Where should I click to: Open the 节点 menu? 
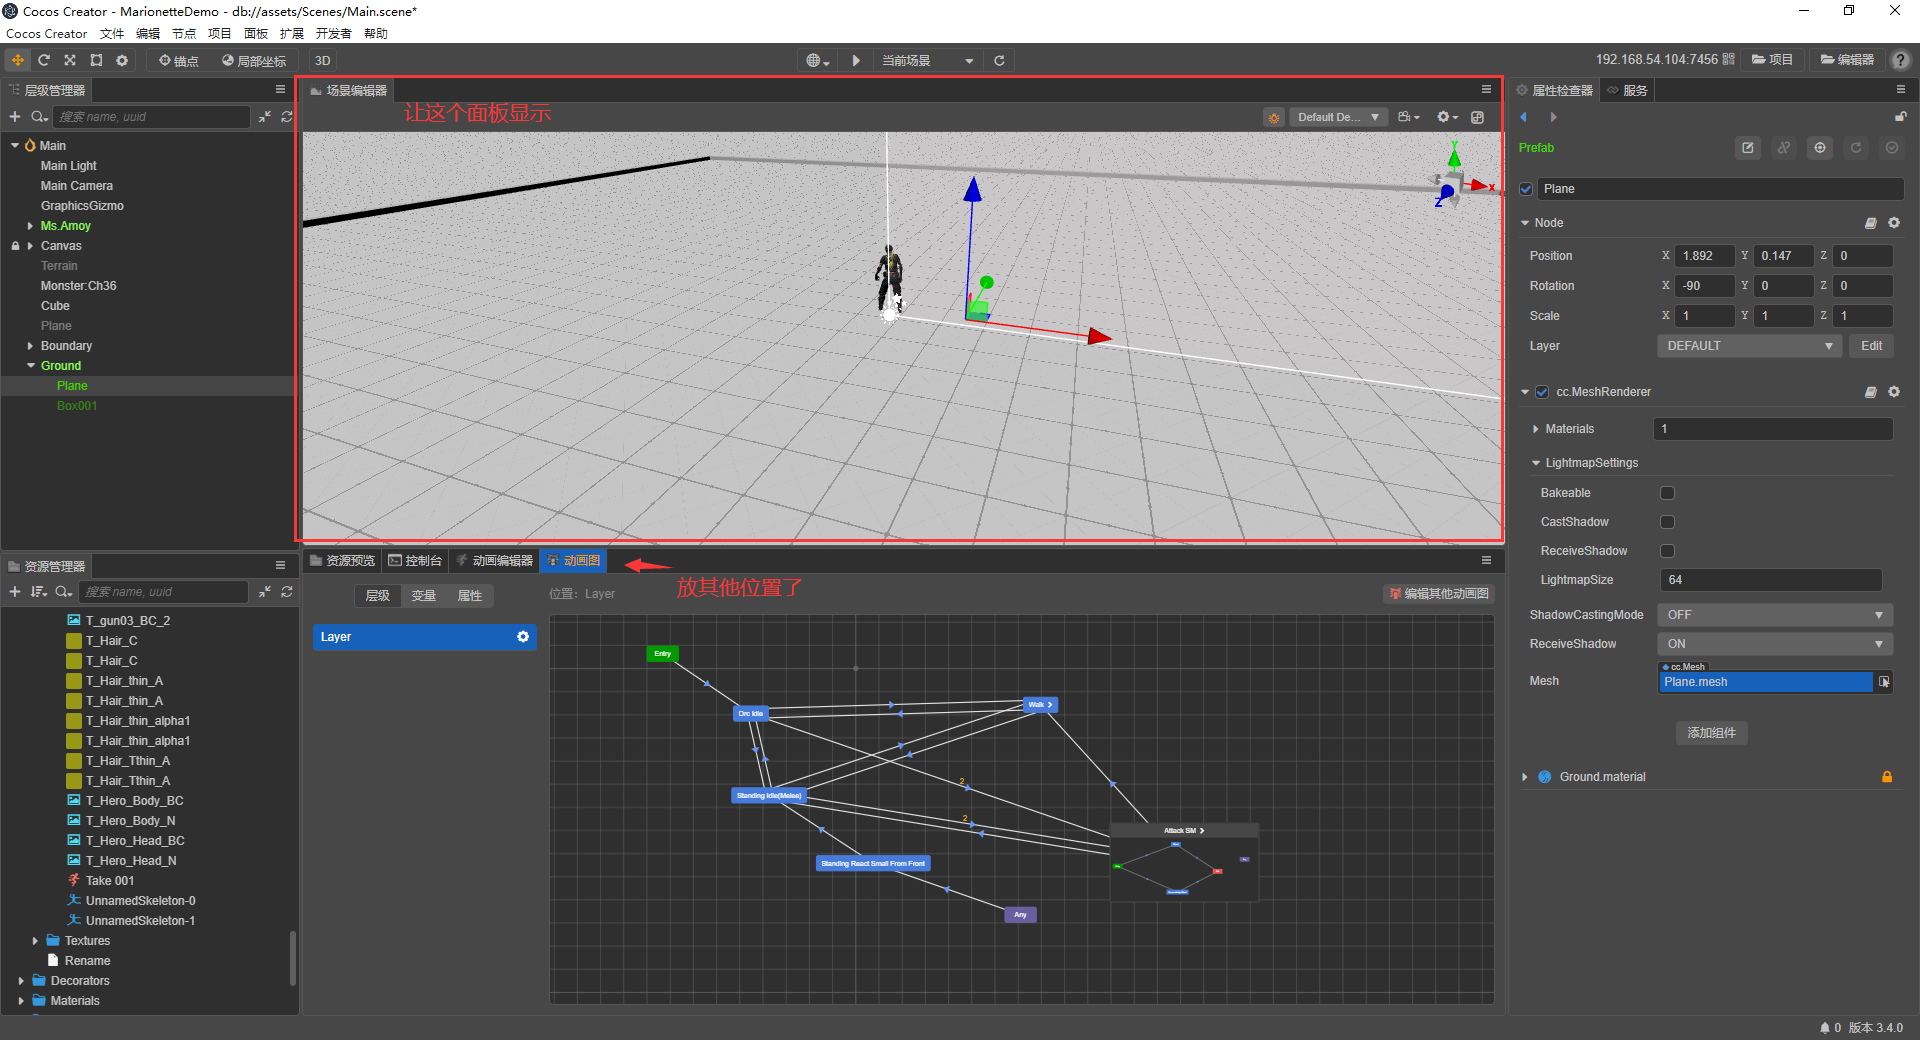[184, 34]
